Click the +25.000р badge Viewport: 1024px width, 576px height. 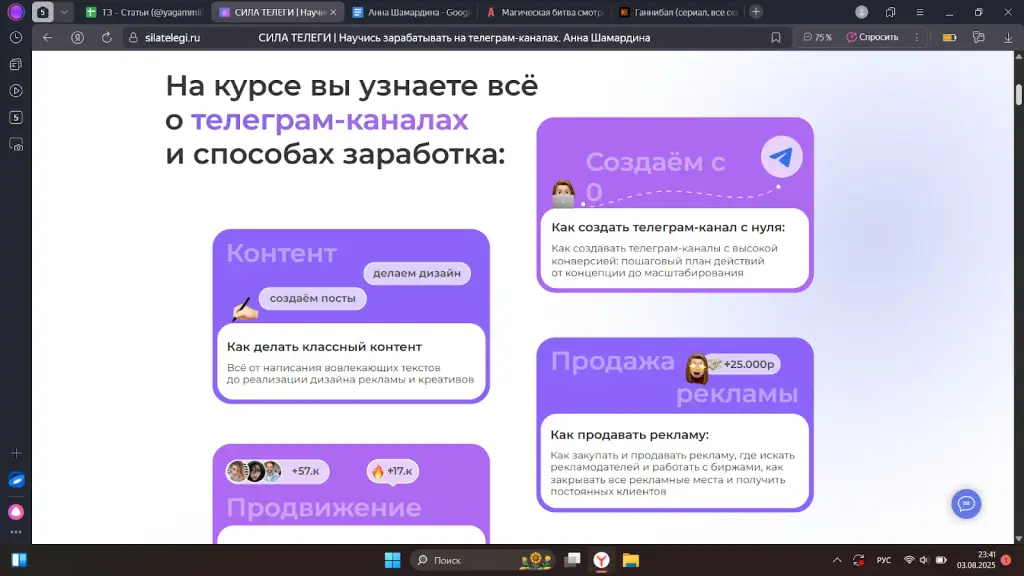click(743, 364)
